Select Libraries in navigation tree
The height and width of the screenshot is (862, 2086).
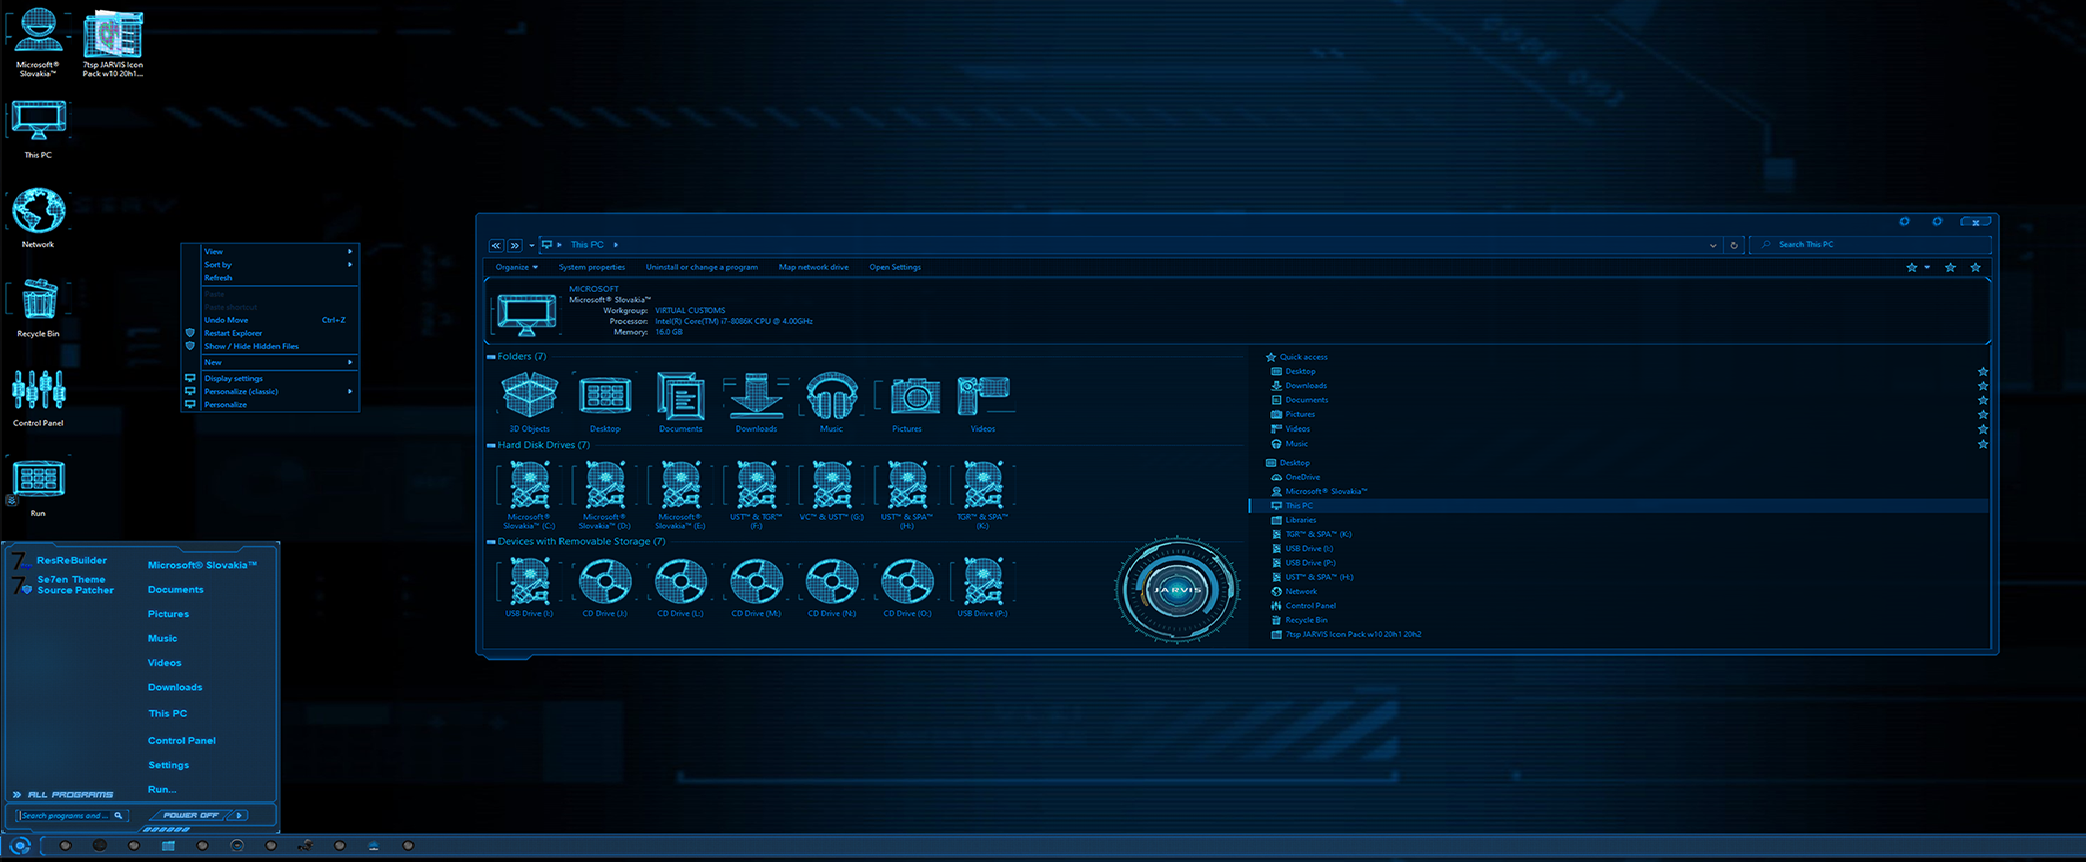tap(1300, 520)
